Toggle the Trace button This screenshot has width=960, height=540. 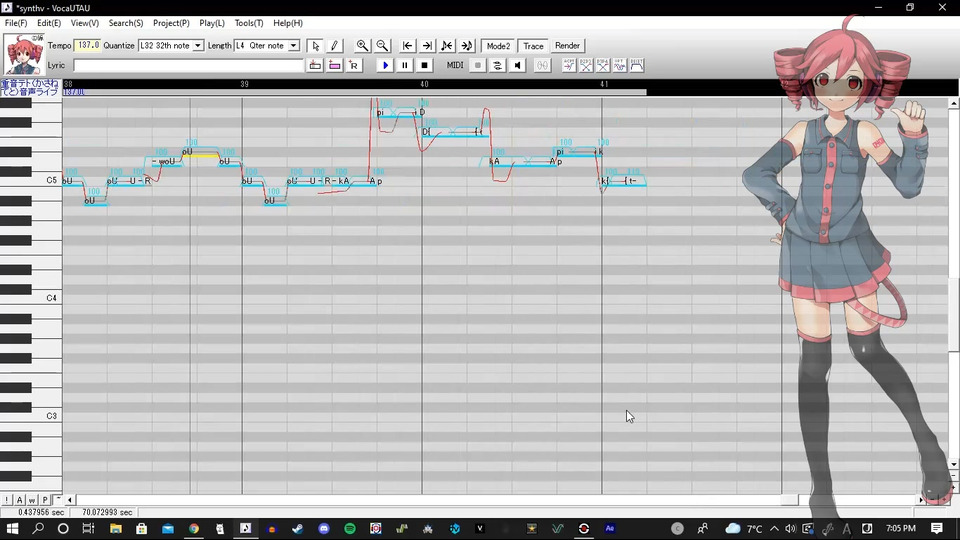pyautogui.click(x=533, y=46)
